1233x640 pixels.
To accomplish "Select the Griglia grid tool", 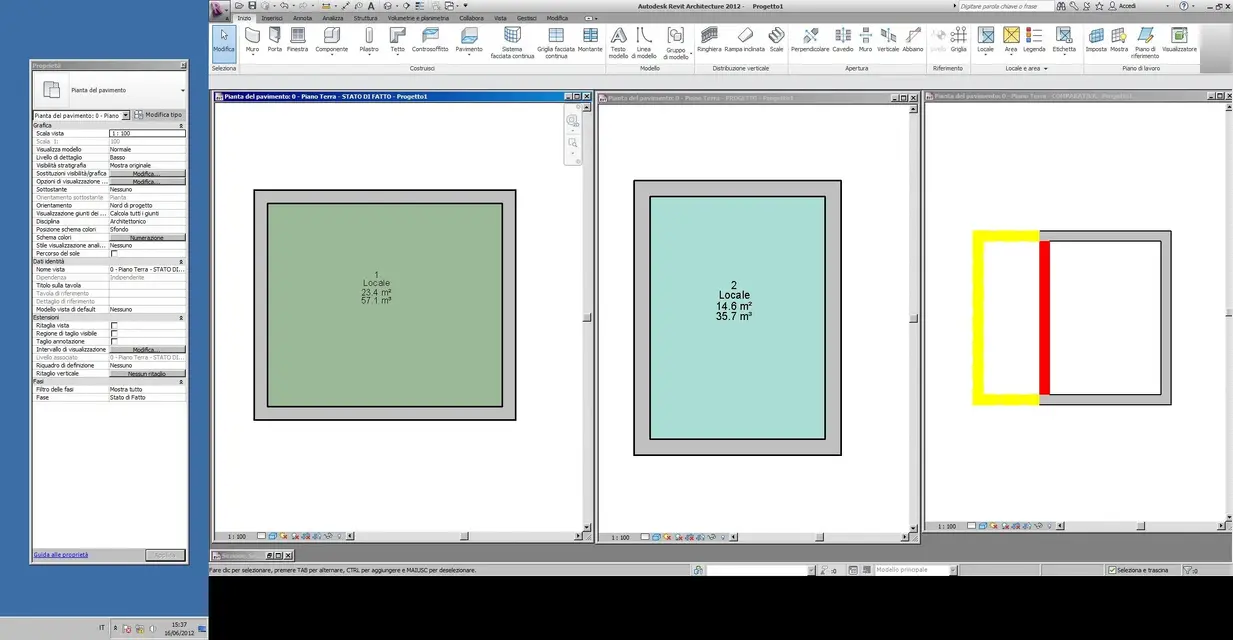I will coord(959,40).
